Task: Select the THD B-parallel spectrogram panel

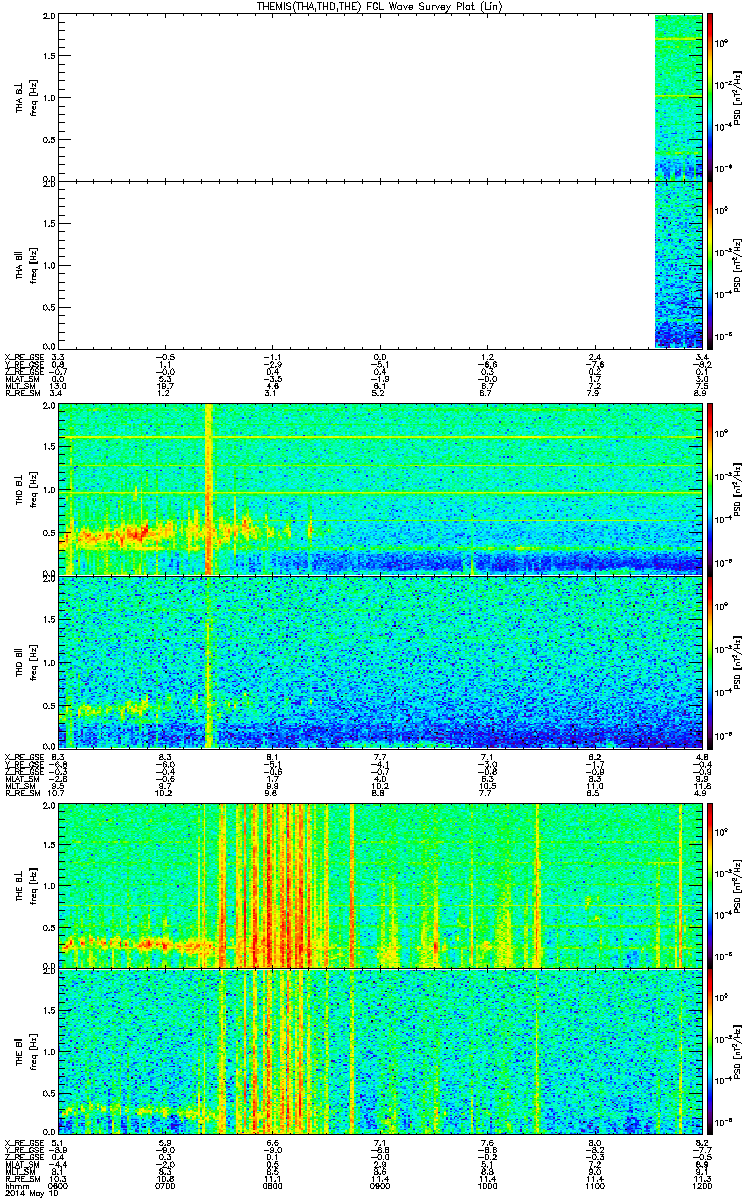Action: pyautogui.click(x=380, y=662)
